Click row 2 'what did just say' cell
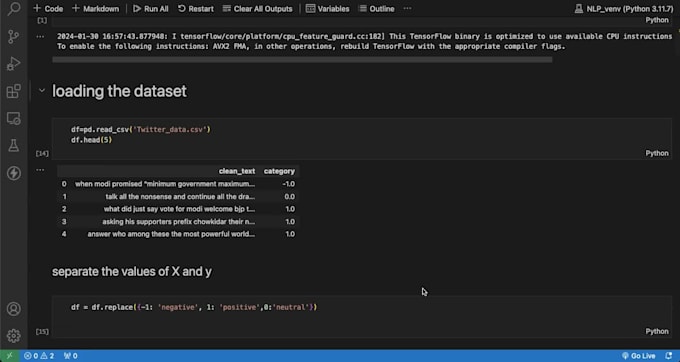Image resolution: width=680 pixels, height=362 pixels. click(x=179, y=209)
